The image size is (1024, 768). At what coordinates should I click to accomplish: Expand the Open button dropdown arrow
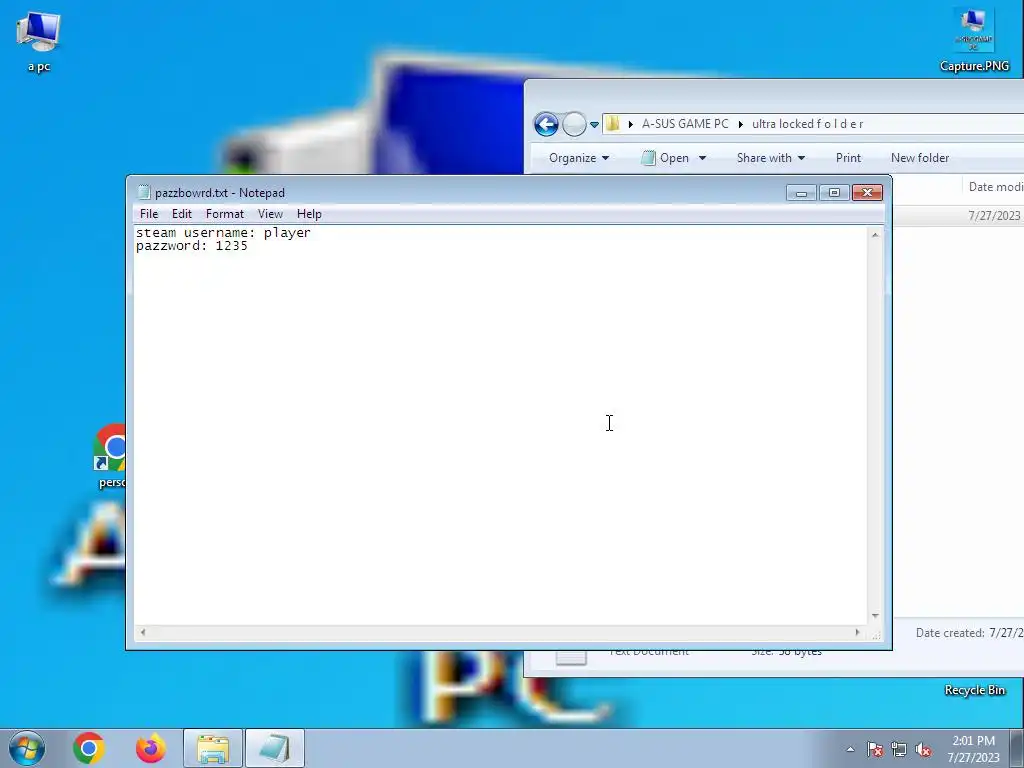pos(702,158)
